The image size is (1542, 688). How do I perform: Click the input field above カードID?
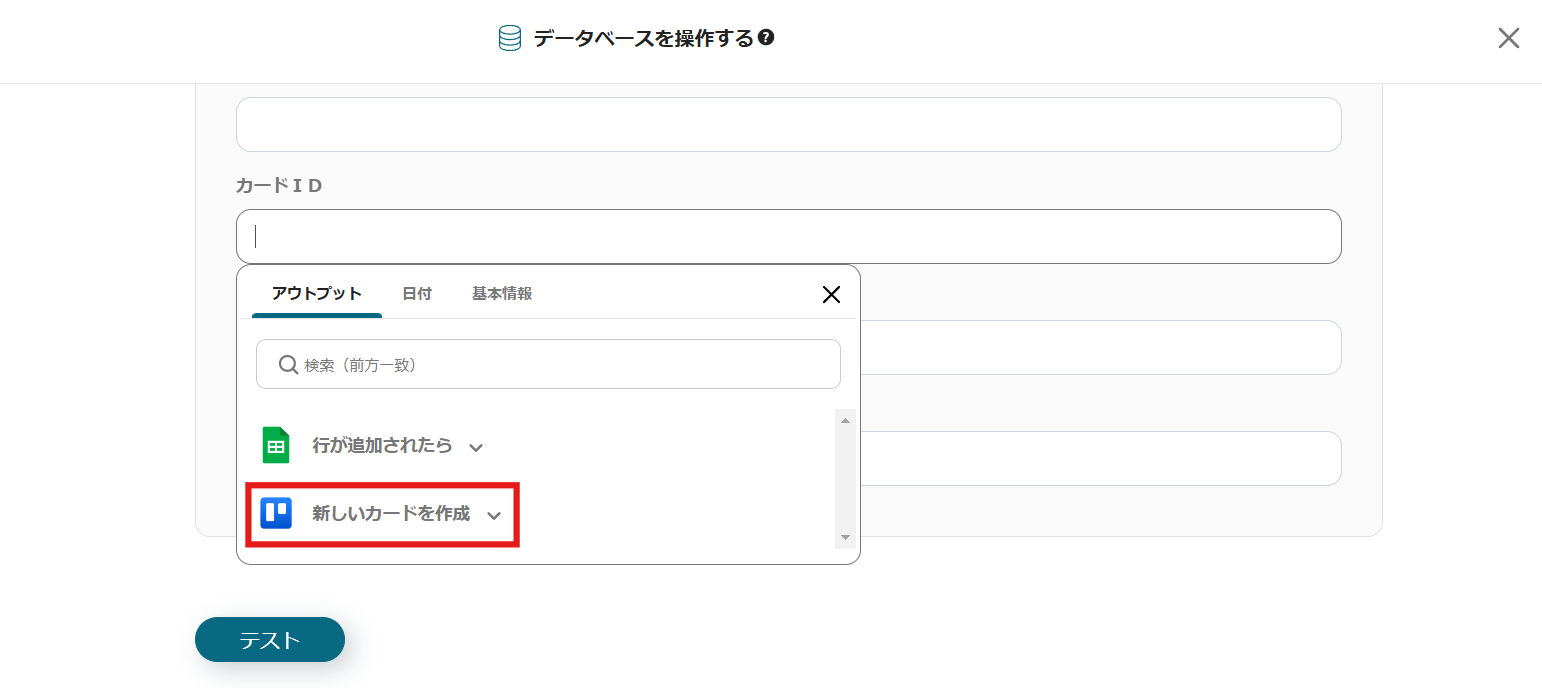coord(788,125)
